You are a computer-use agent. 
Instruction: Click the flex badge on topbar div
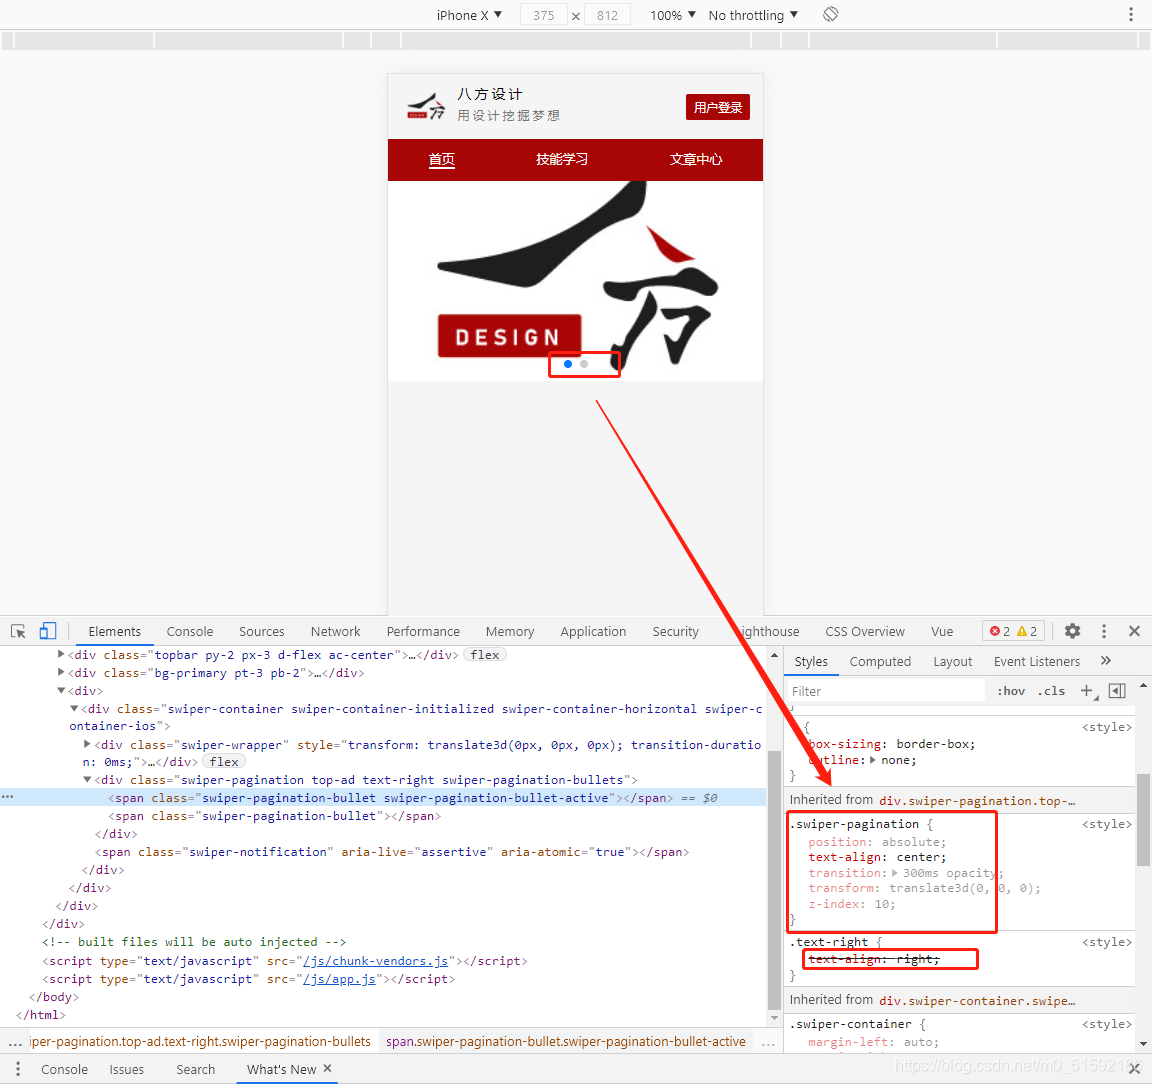click(x=485, y=654)
